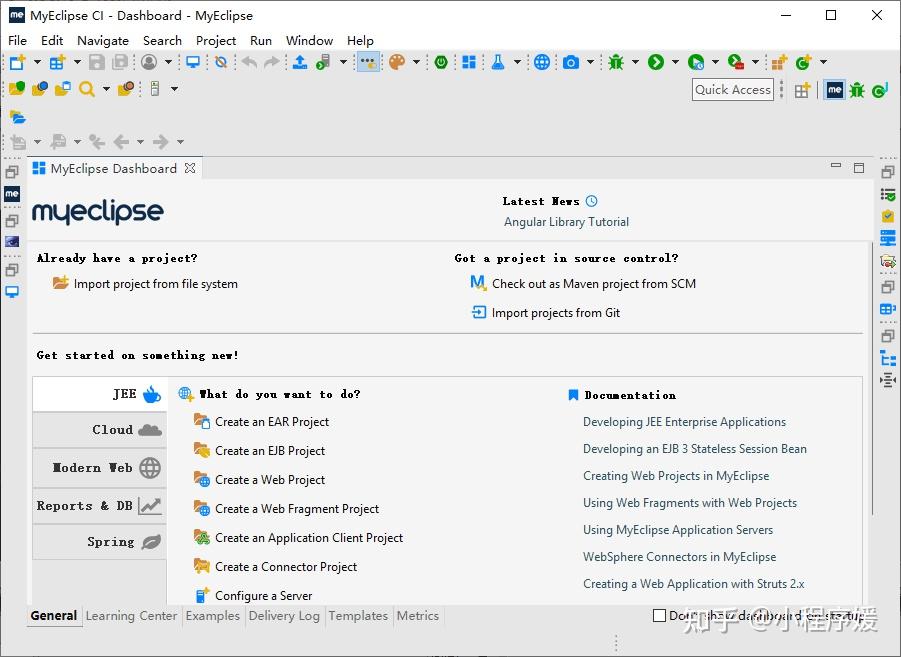
Task: Open the web browser globe toolbar icon
Action: point(542,62)
